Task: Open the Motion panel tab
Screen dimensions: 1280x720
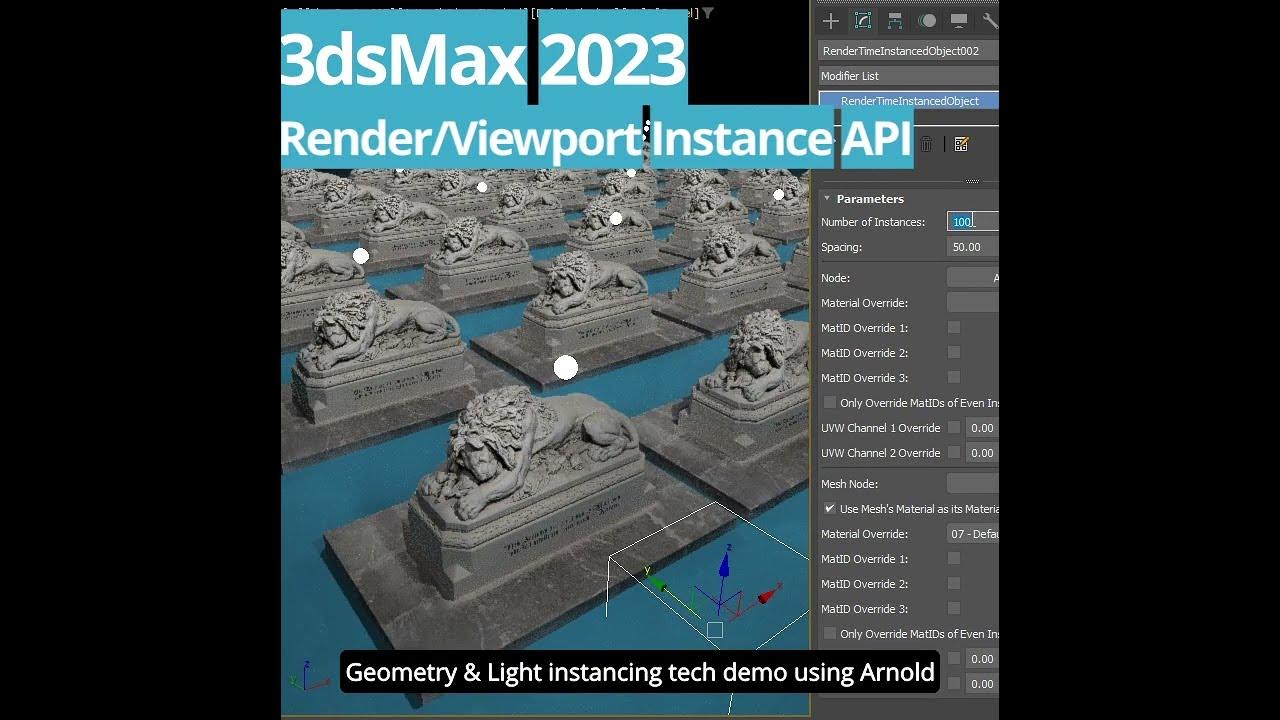Action: [928, 20]
